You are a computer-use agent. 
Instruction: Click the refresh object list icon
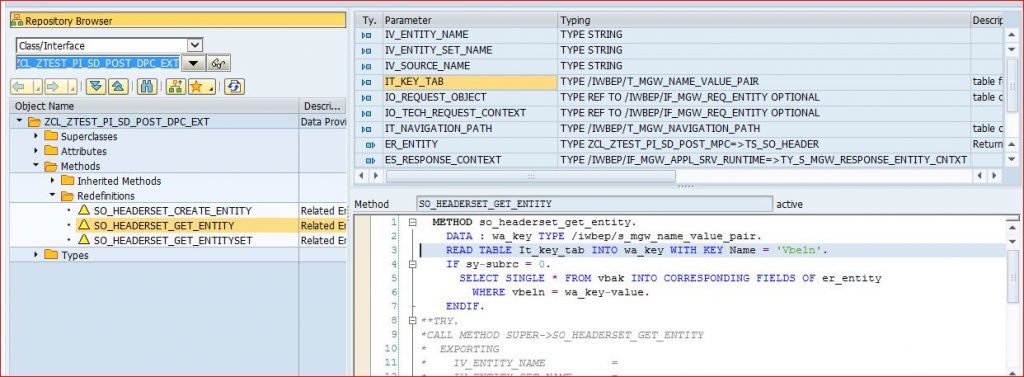tap(234, 86)
